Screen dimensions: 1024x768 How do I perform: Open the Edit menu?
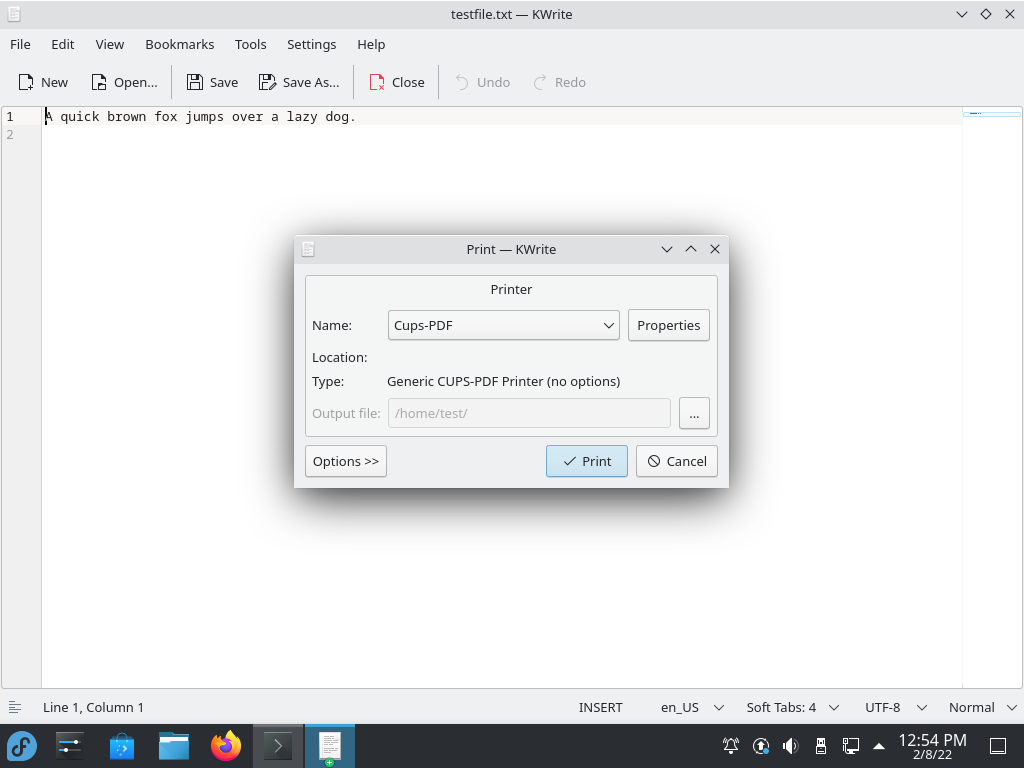(x=63, y=44)
